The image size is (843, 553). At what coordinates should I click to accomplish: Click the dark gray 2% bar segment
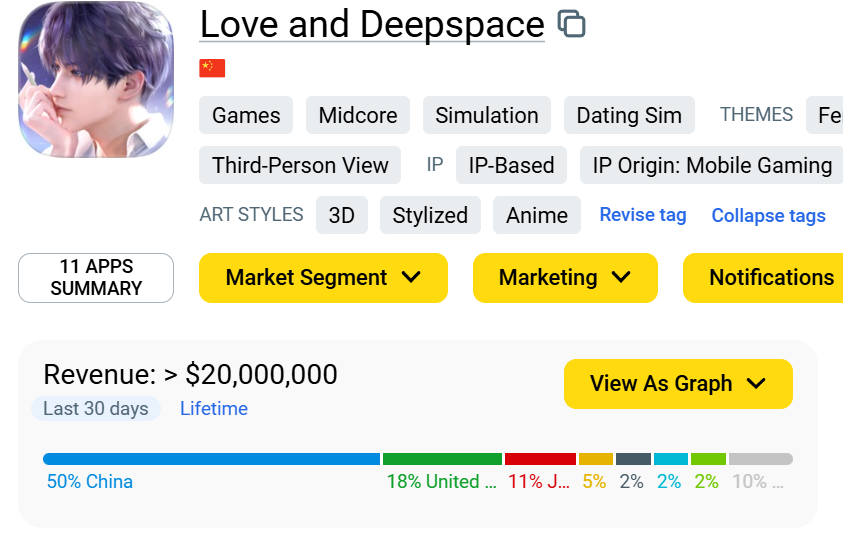pos(633,459)
